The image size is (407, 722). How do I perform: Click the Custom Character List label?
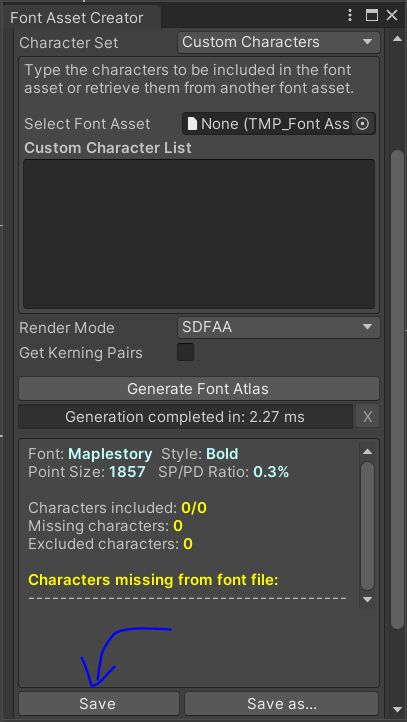point(108,148)
